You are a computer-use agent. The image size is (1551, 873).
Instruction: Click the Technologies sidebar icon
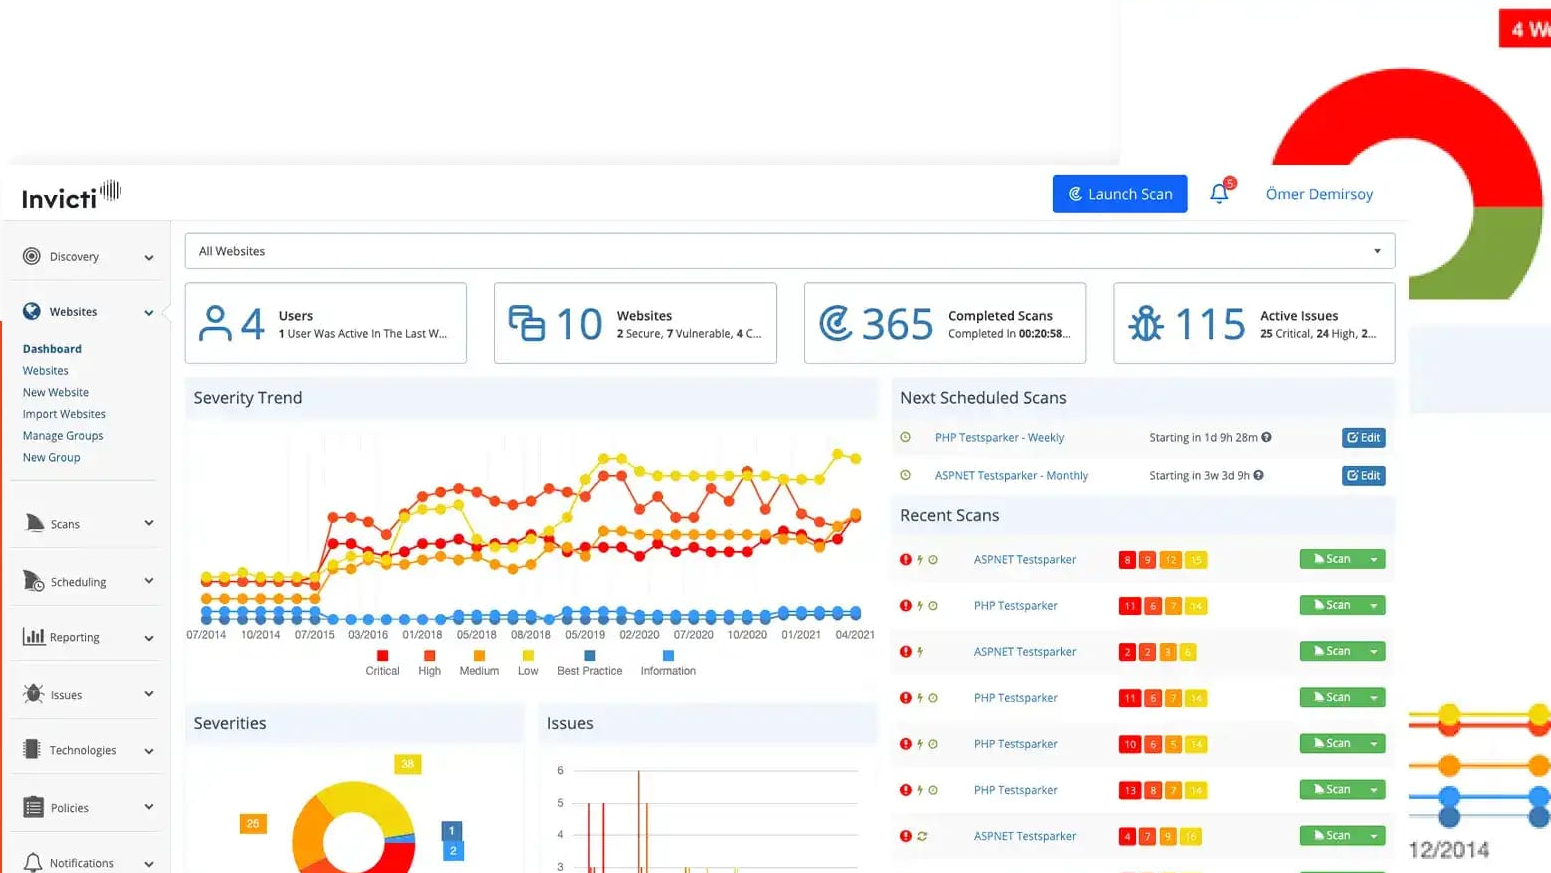pos(32,749)
